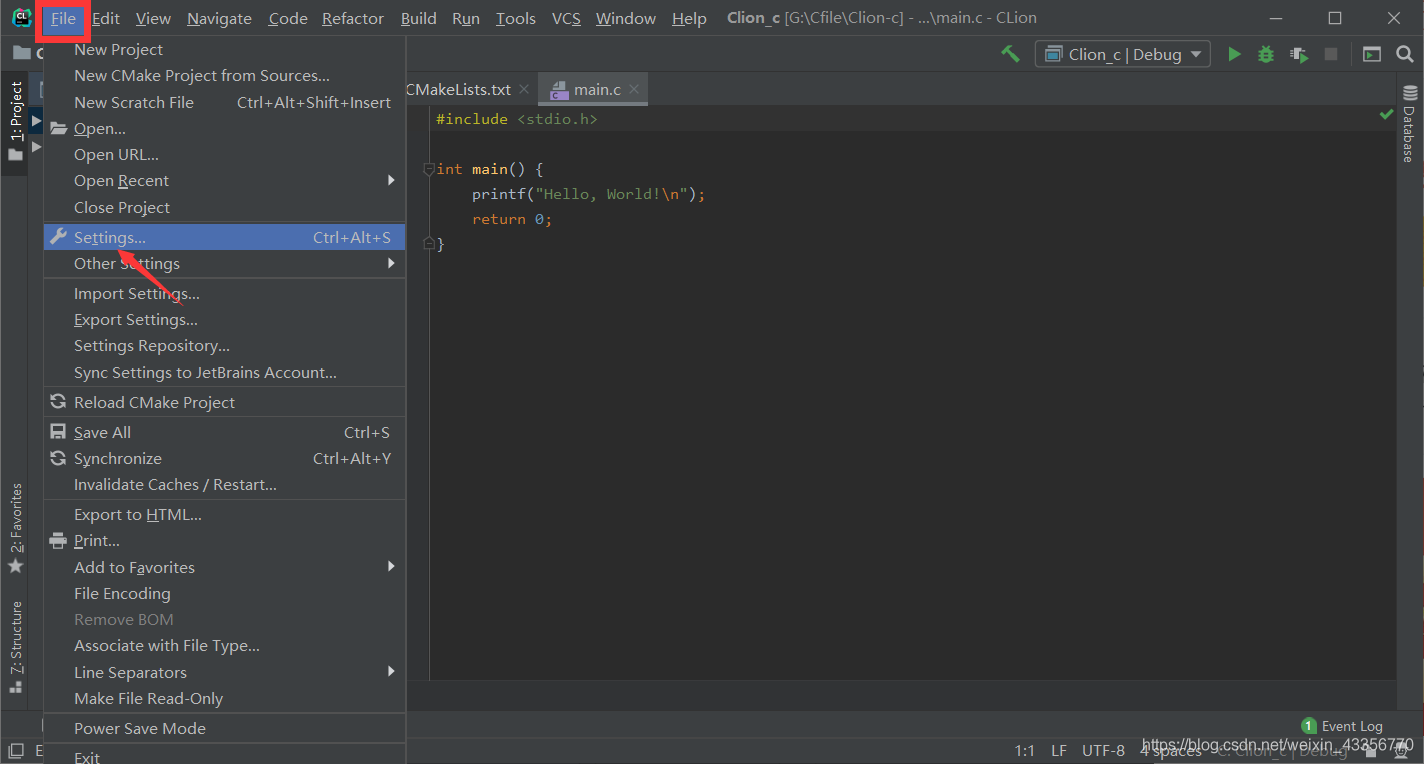Open the Database tool window
This screenshot has width=1424, height=764.
[1410, 123]
